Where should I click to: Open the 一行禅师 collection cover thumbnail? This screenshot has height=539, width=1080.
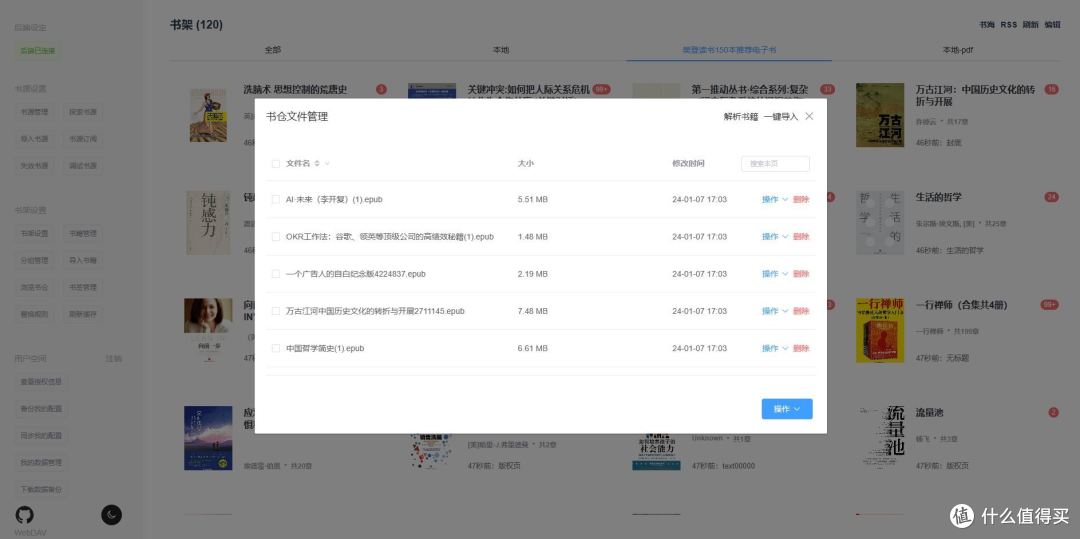880,330
